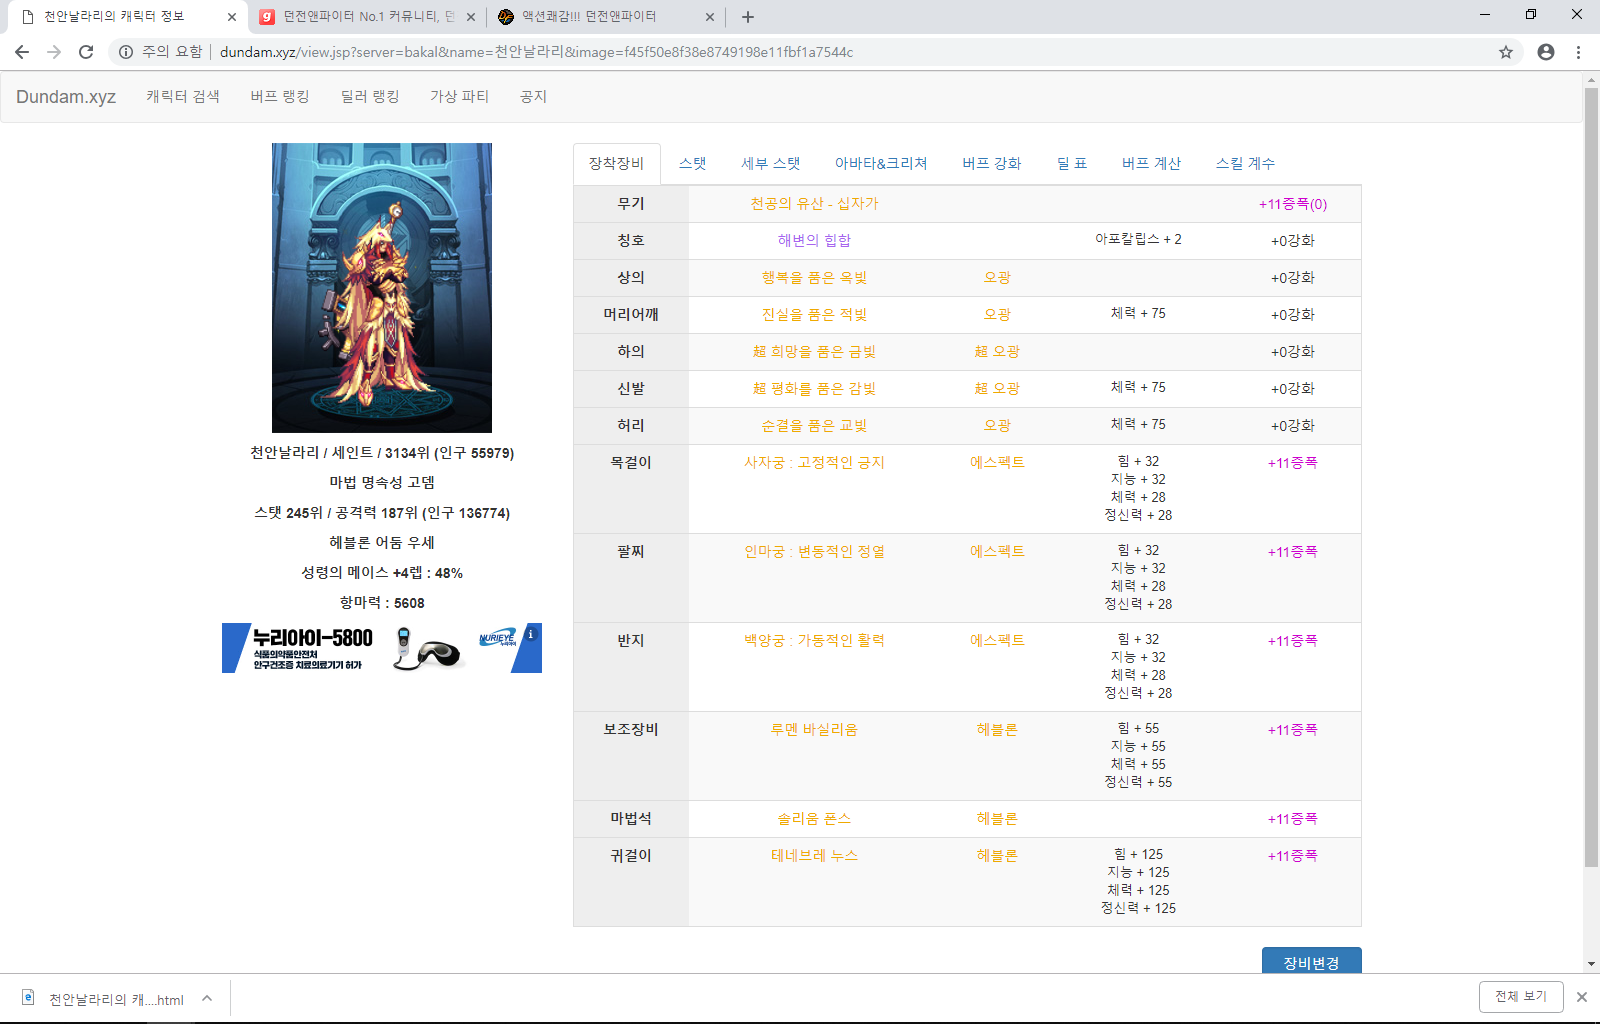
Task: Open the 공지 menu
Action: 534,96
